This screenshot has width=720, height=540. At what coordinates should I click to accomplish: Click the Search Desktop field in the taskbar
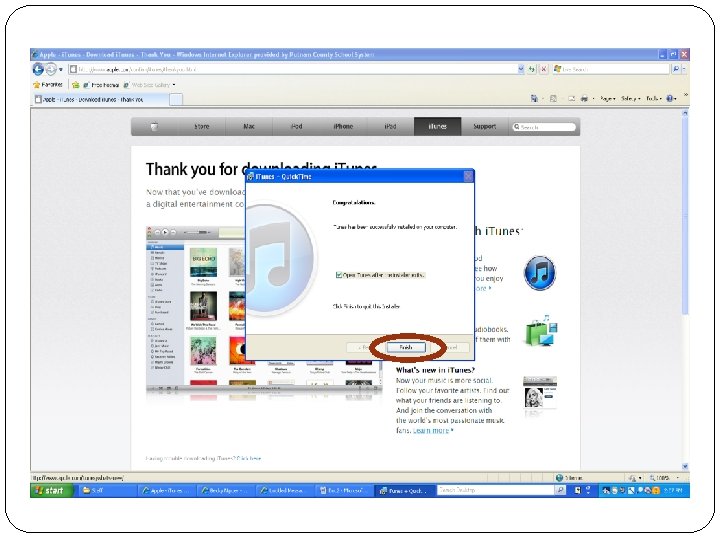495,490
